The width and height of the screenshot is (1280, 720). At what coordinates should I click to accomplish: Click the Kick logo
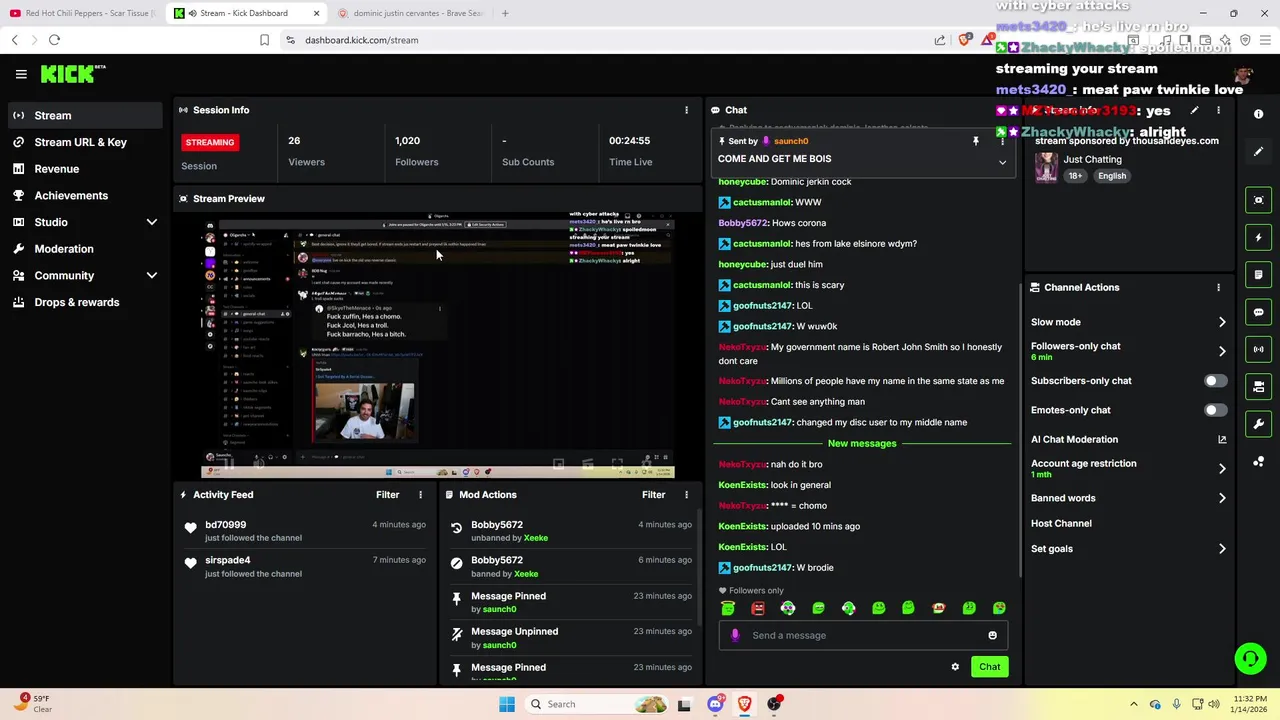coord(73,74)
